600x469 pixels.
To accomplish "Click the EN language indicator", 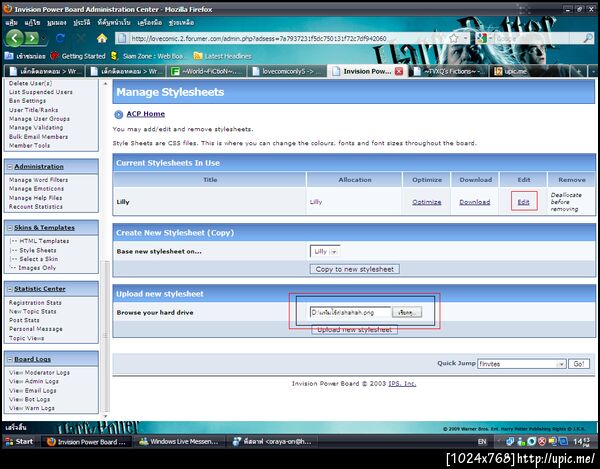I will [x=482, y=442].
